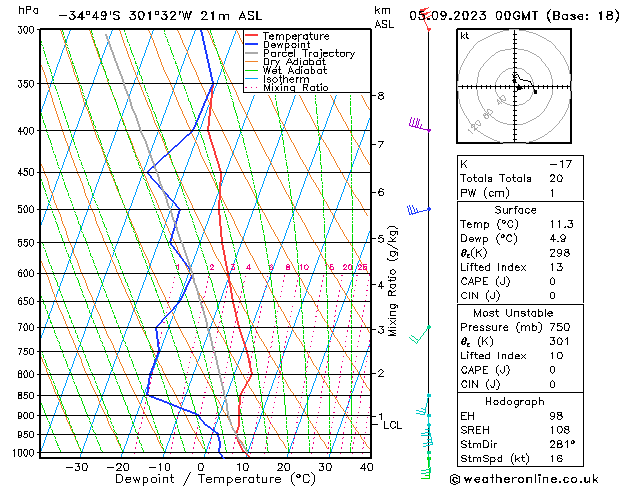Click the Most Unstable section heading
The width and height of the screenshot is (629, 486).
(x=513, y=313)
